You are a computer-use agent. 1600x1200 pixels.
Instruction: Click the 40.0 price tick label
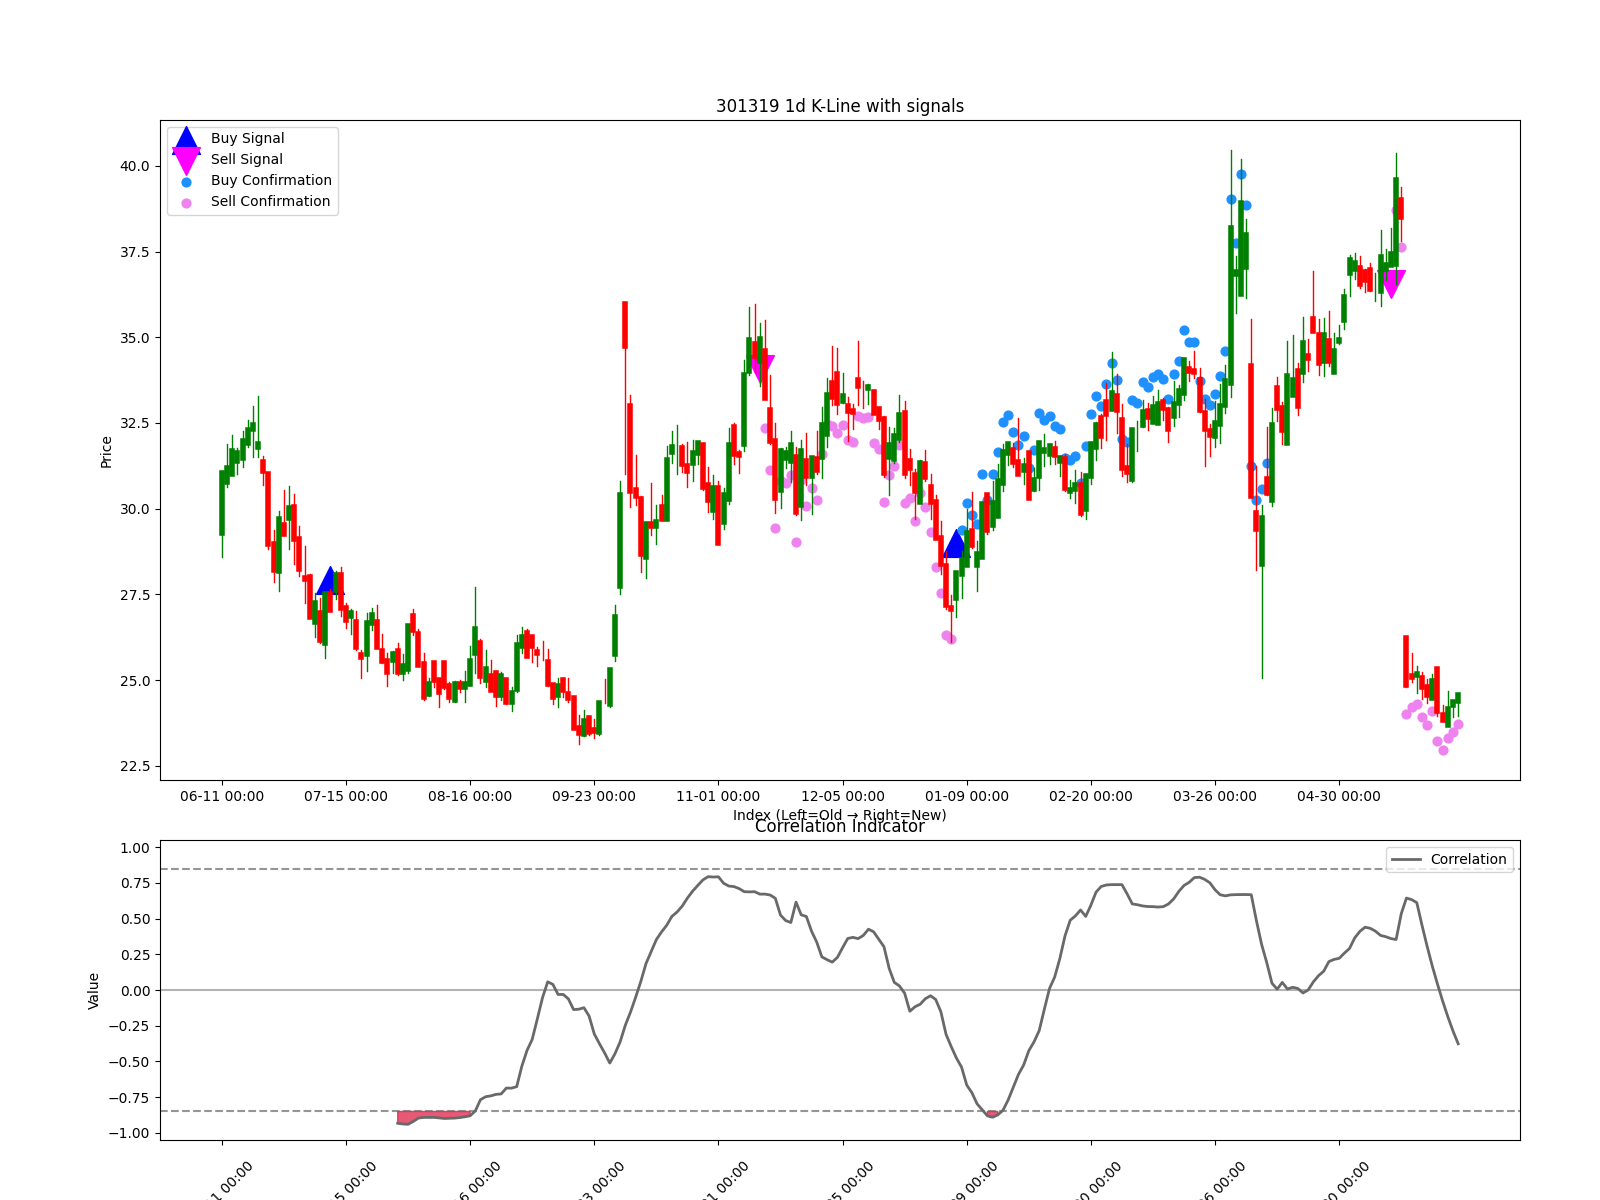134,167
